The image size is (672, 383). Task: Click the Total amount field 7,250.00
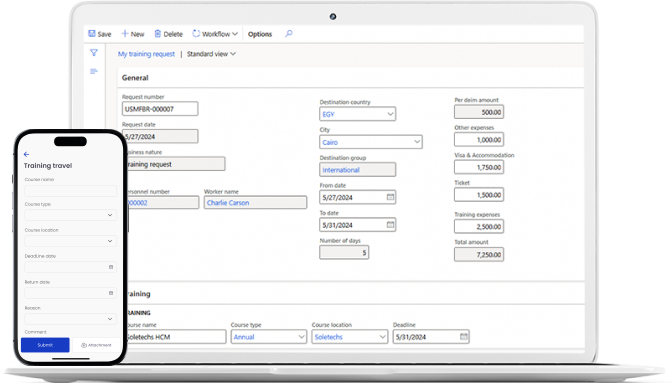click(x=479, y=254)
